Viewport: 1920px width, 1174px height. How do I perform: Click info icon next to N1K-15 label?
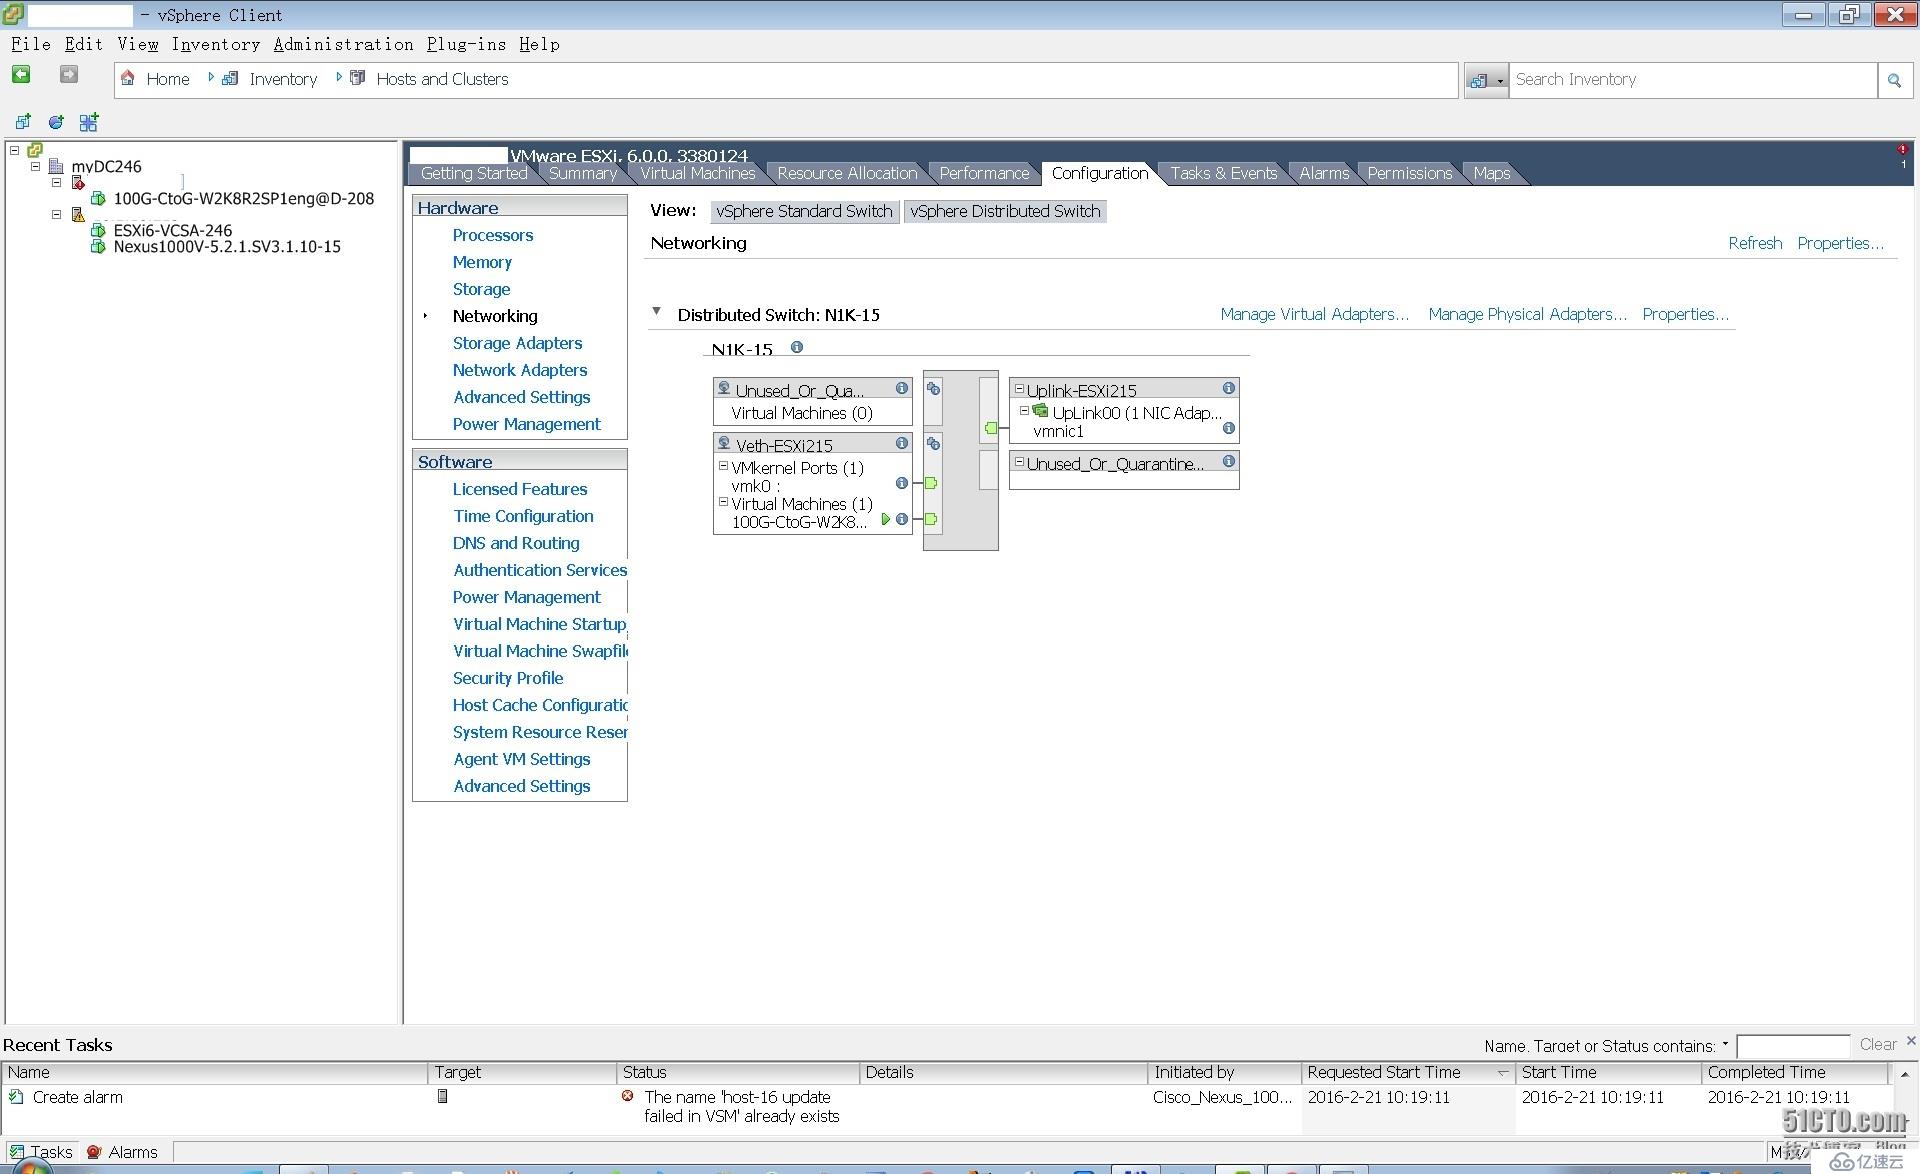pyautogui.click(x=797, y=347)
